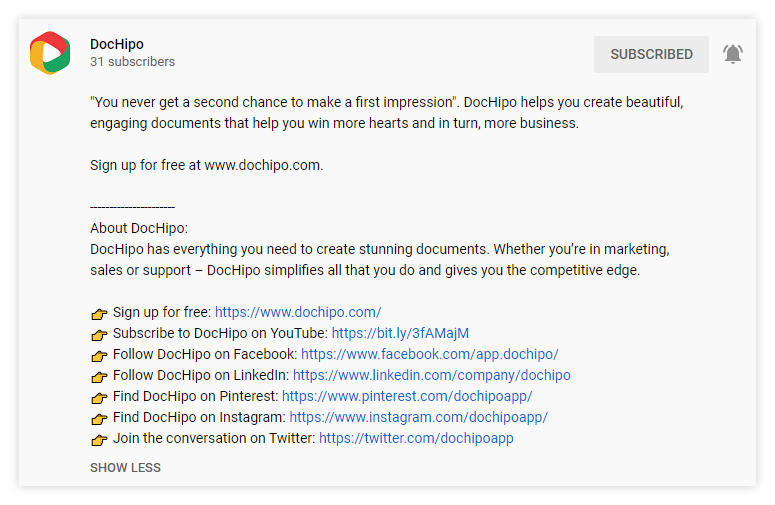
Task: Click the pointing hand emoji beside 'Find DocHipo on Pinterest'
Action: pyautogui.click(x=99, y=398)
